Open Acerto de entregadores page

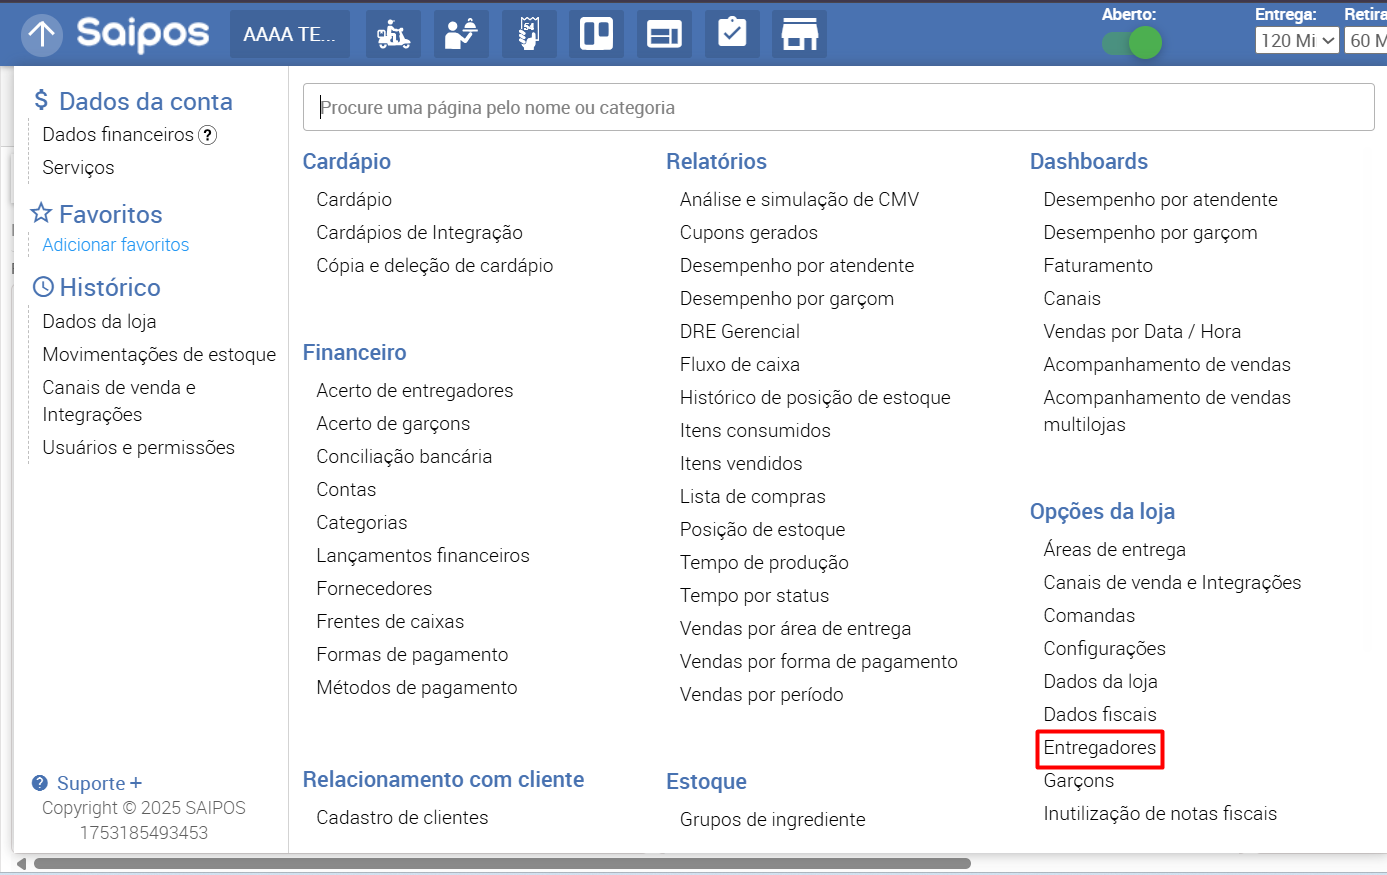point(414,391)
